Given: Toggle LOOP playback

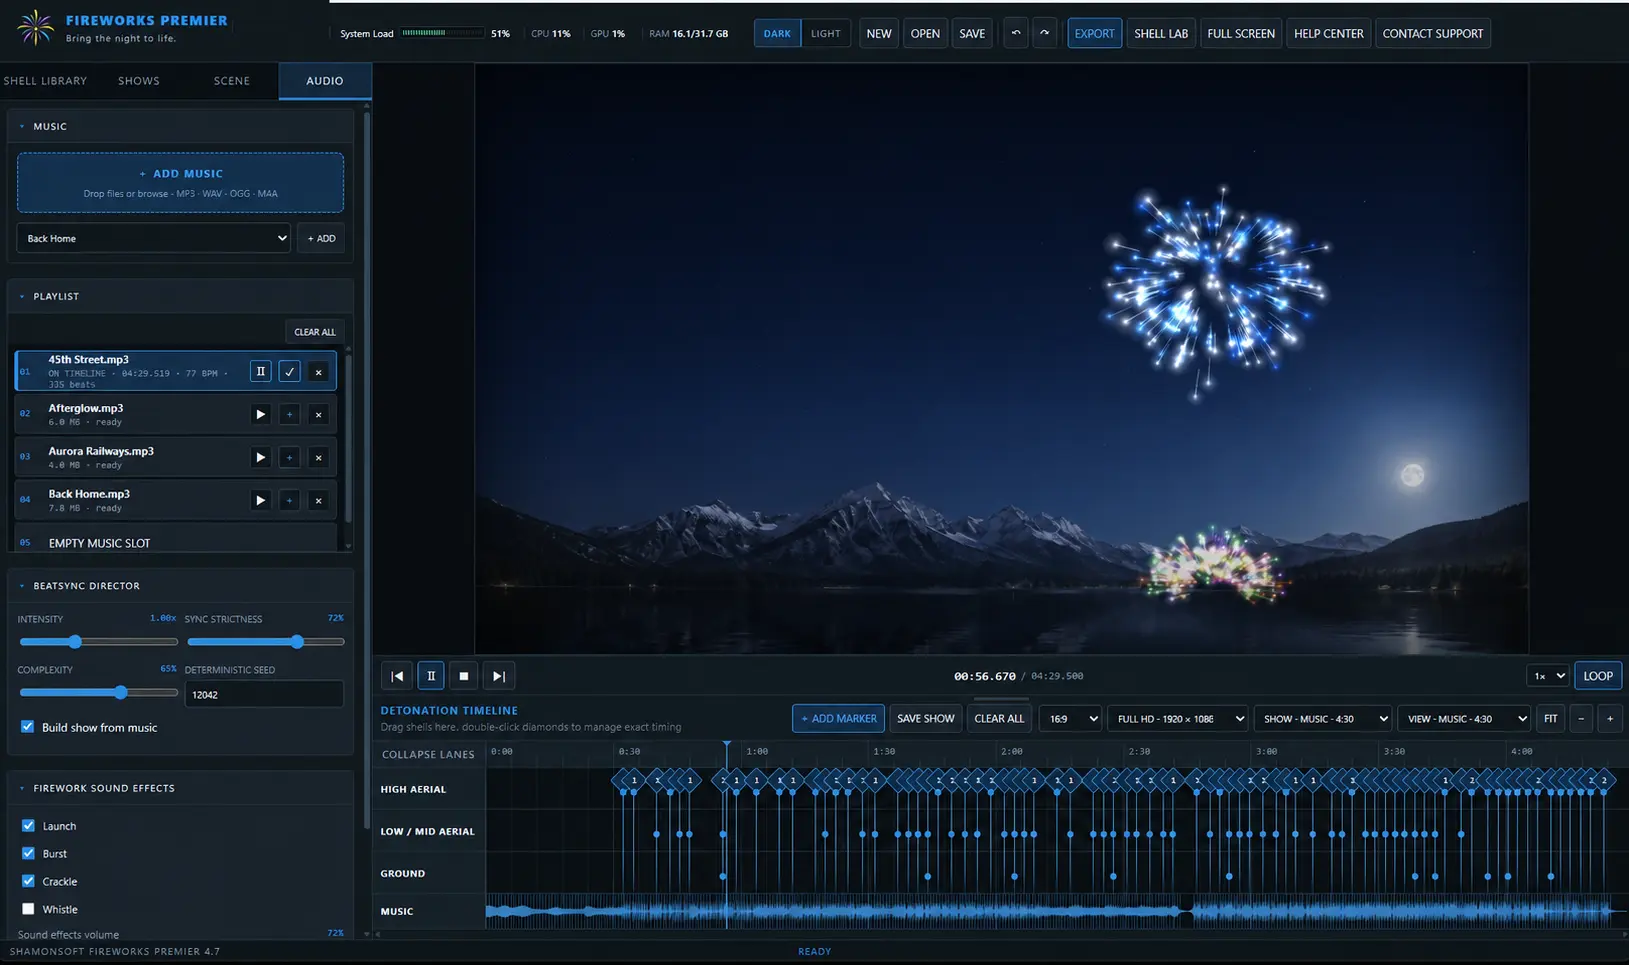Looking at the screenshot, I should [1598, 676].
